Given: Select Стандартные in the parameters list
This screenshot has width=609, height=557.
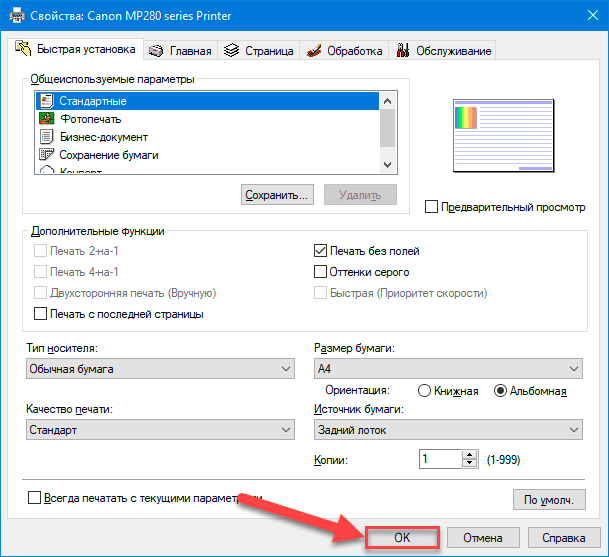Looking at the screenshot, I should pyautogui.click(x=207, y=101).
